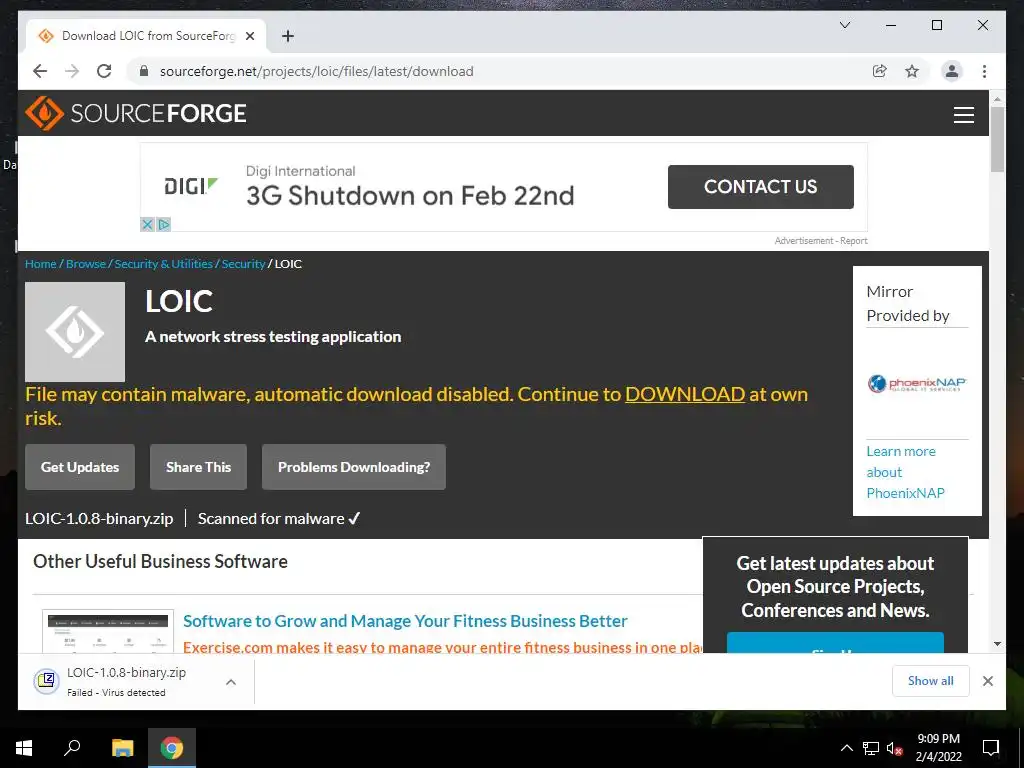This screenshot has height=768, width=1024.
Task: Expand the download item options chevron
Action: tap(231, 682)
